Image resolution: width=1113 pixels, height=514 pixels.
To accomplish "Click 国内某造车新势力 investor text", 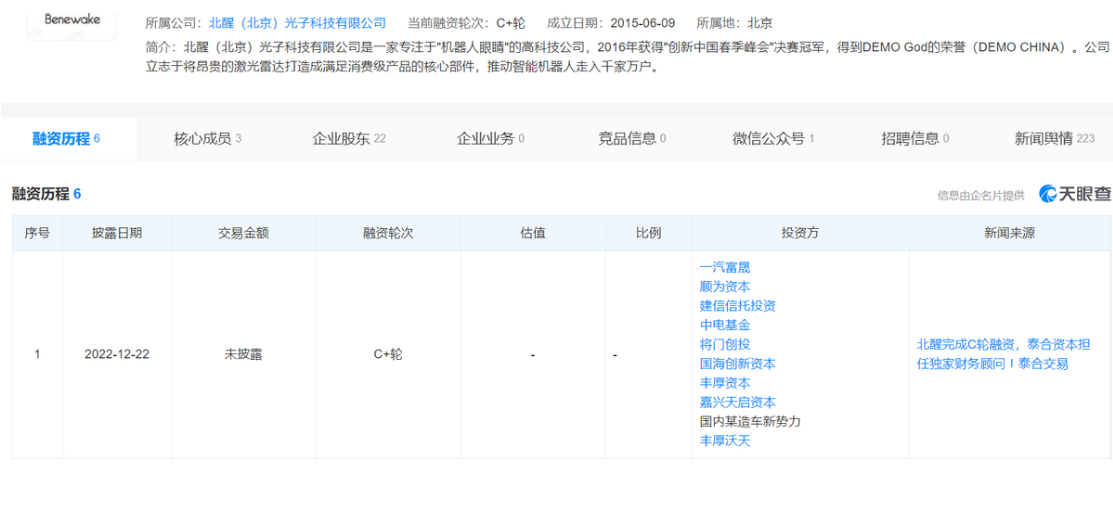I will click(x=750, y=421).
